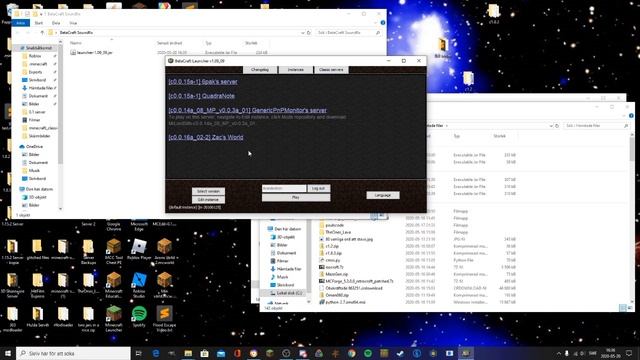Open the Dela ribbon tab in BetaCraft SoundFix Explorer
Image resolution: width=640 pixels, height=360 pixels.
pyautogui.click(x=56, y=23)
